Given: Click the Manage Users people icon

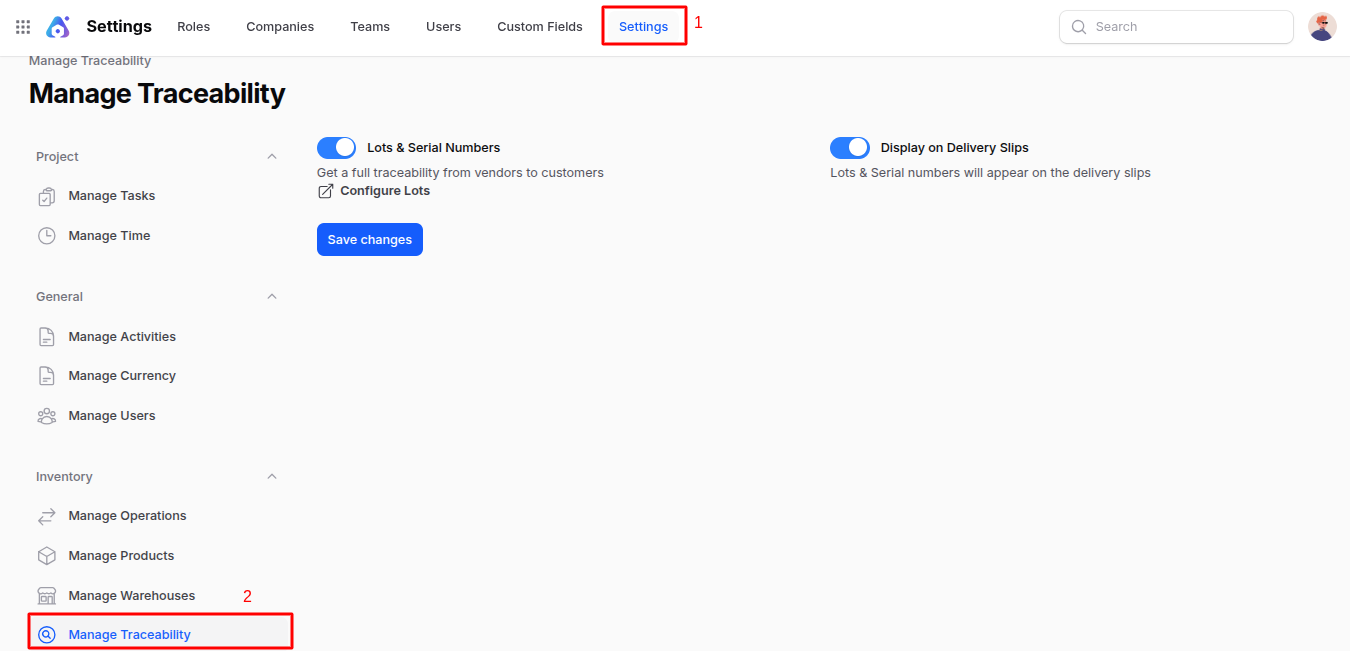Looking at the screenshot, I should pyautogui.click(x=46, y=416).
